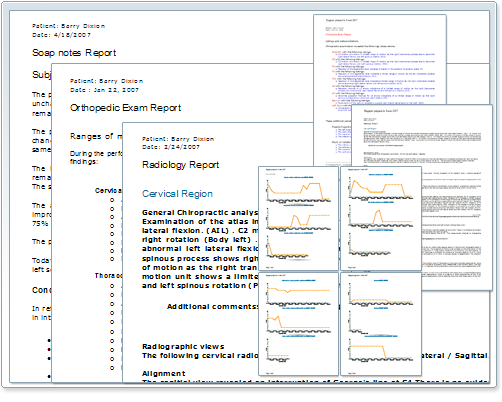Image resolution: width=502 pixels, height=402 pixels.
Task: Open the lower-left graph page thumbnail
Action: pos(298,324)
